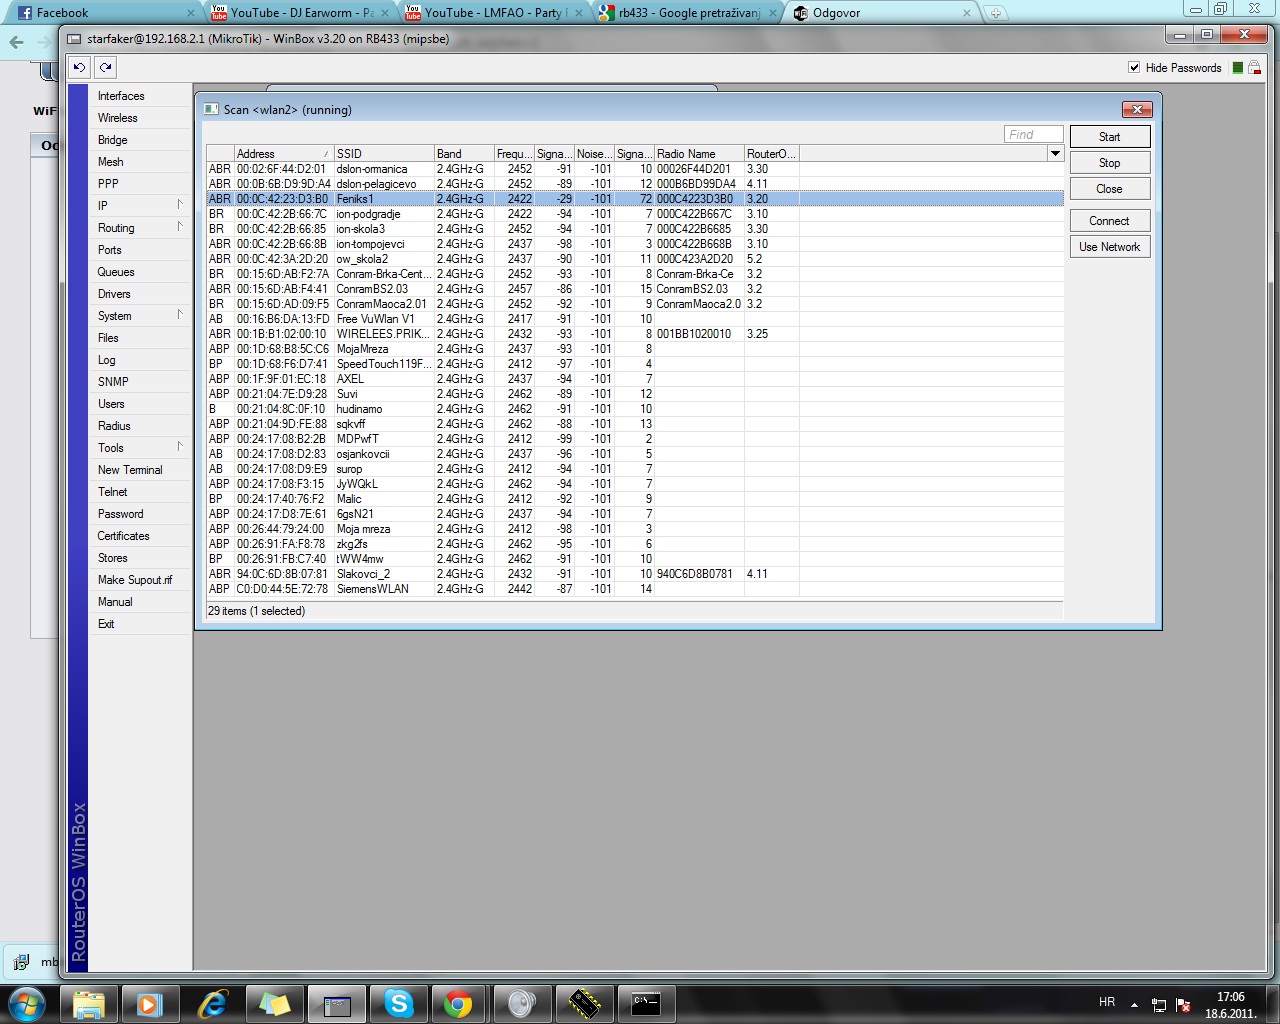This screenshot has height=1024, width=1280.
Task: Click the Windows Start orb
Action: (27, 1003)
